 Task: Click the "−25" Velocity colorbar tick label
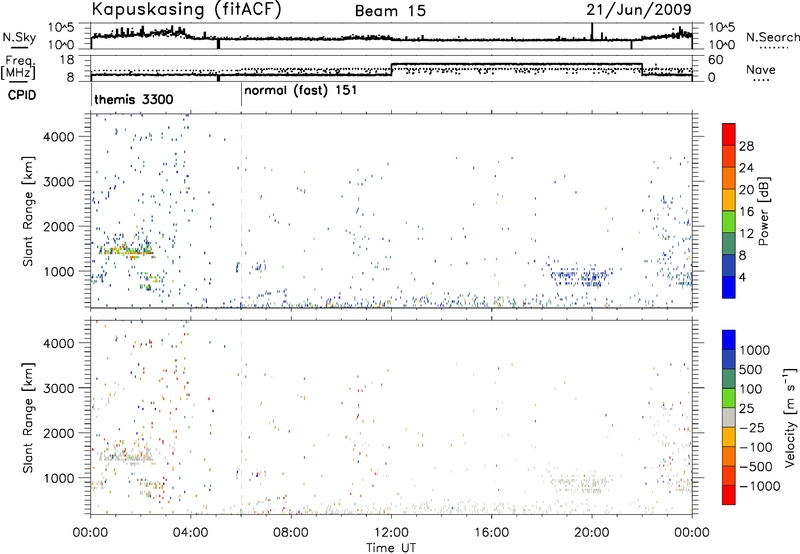tap(752, 428)
